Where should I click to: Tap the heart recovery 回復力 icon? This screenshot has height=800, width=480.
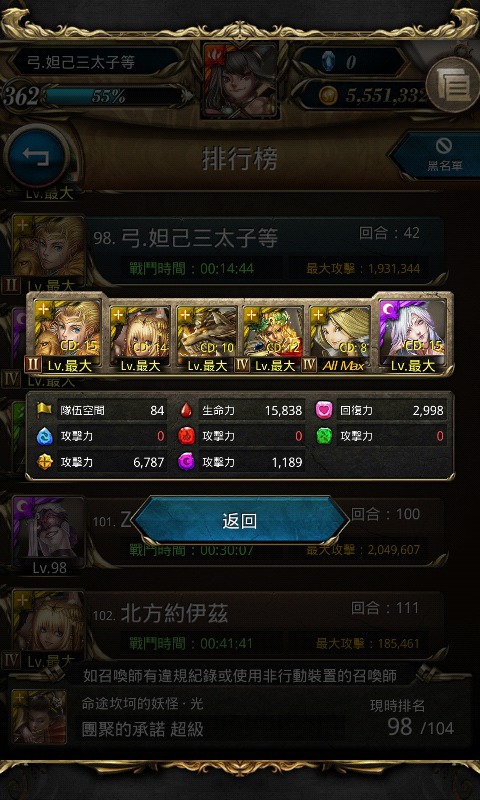324,410
